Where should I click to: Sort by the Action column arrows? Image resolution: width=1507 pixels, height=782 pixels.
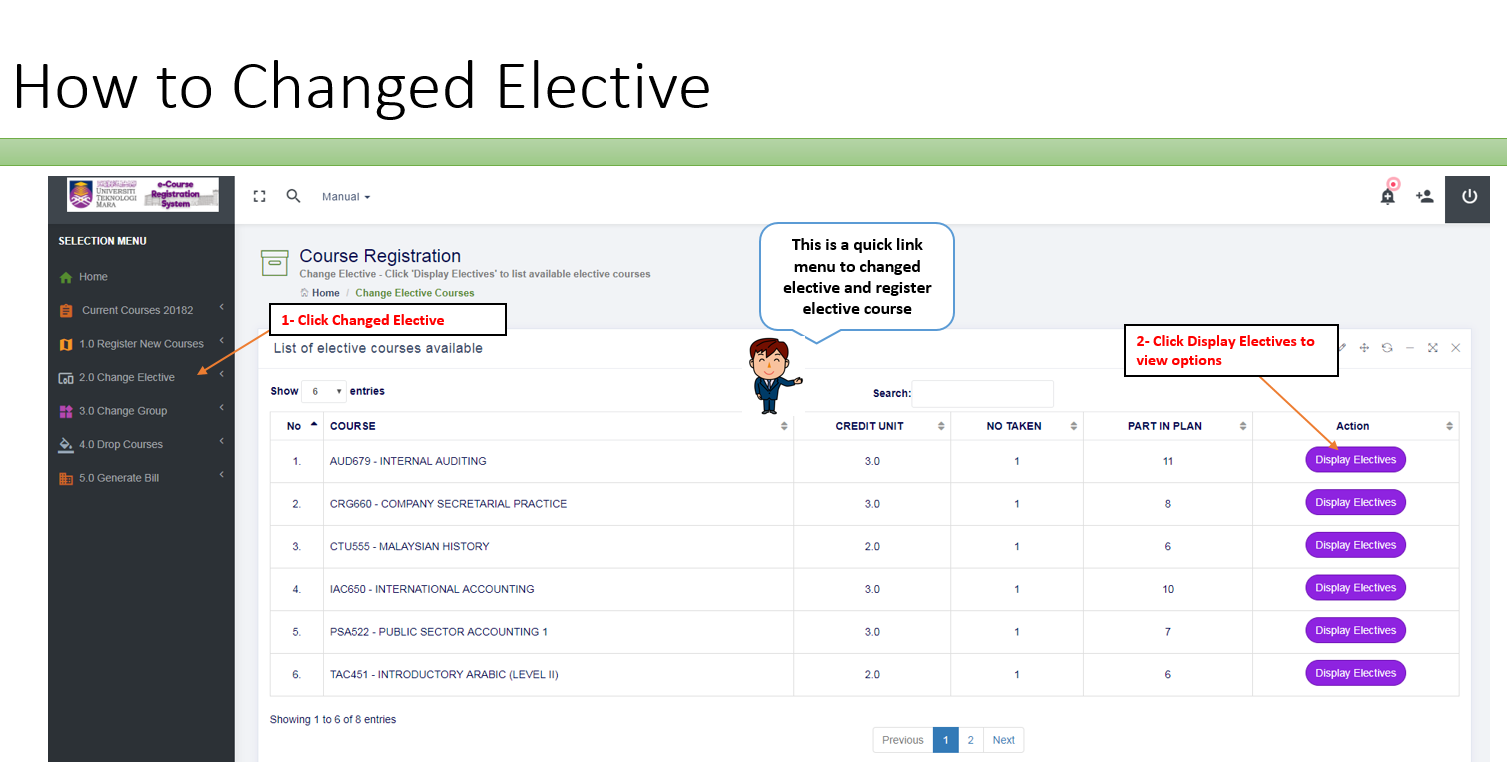coord(1449,426)
